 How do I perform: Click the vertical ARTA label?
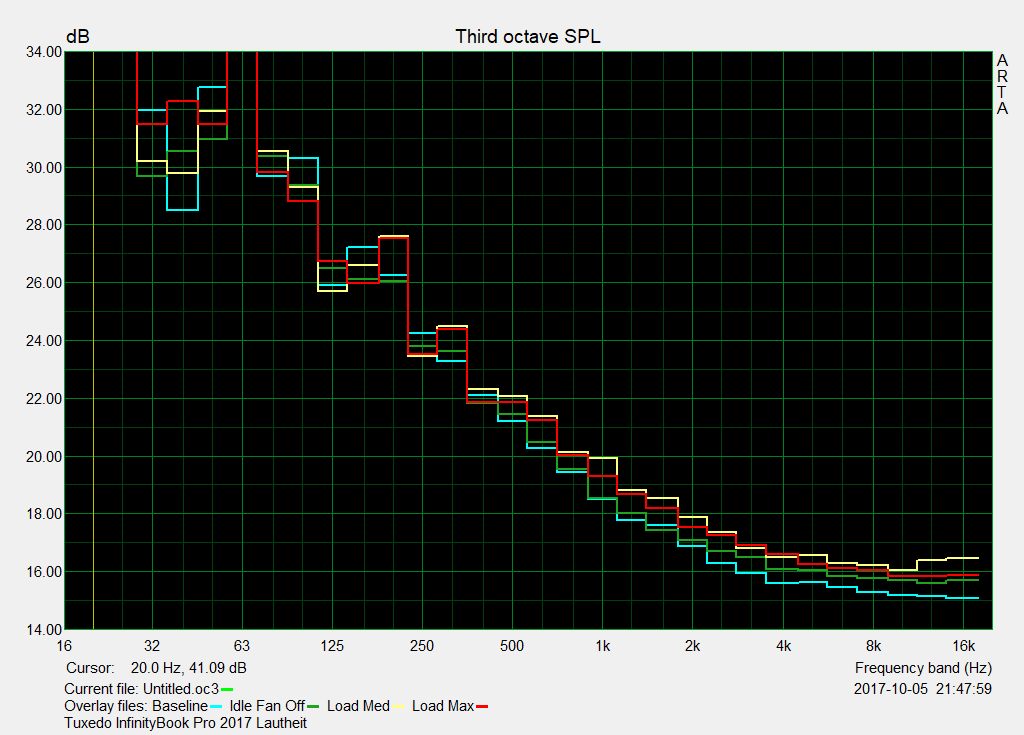(x=1002, y=85)
